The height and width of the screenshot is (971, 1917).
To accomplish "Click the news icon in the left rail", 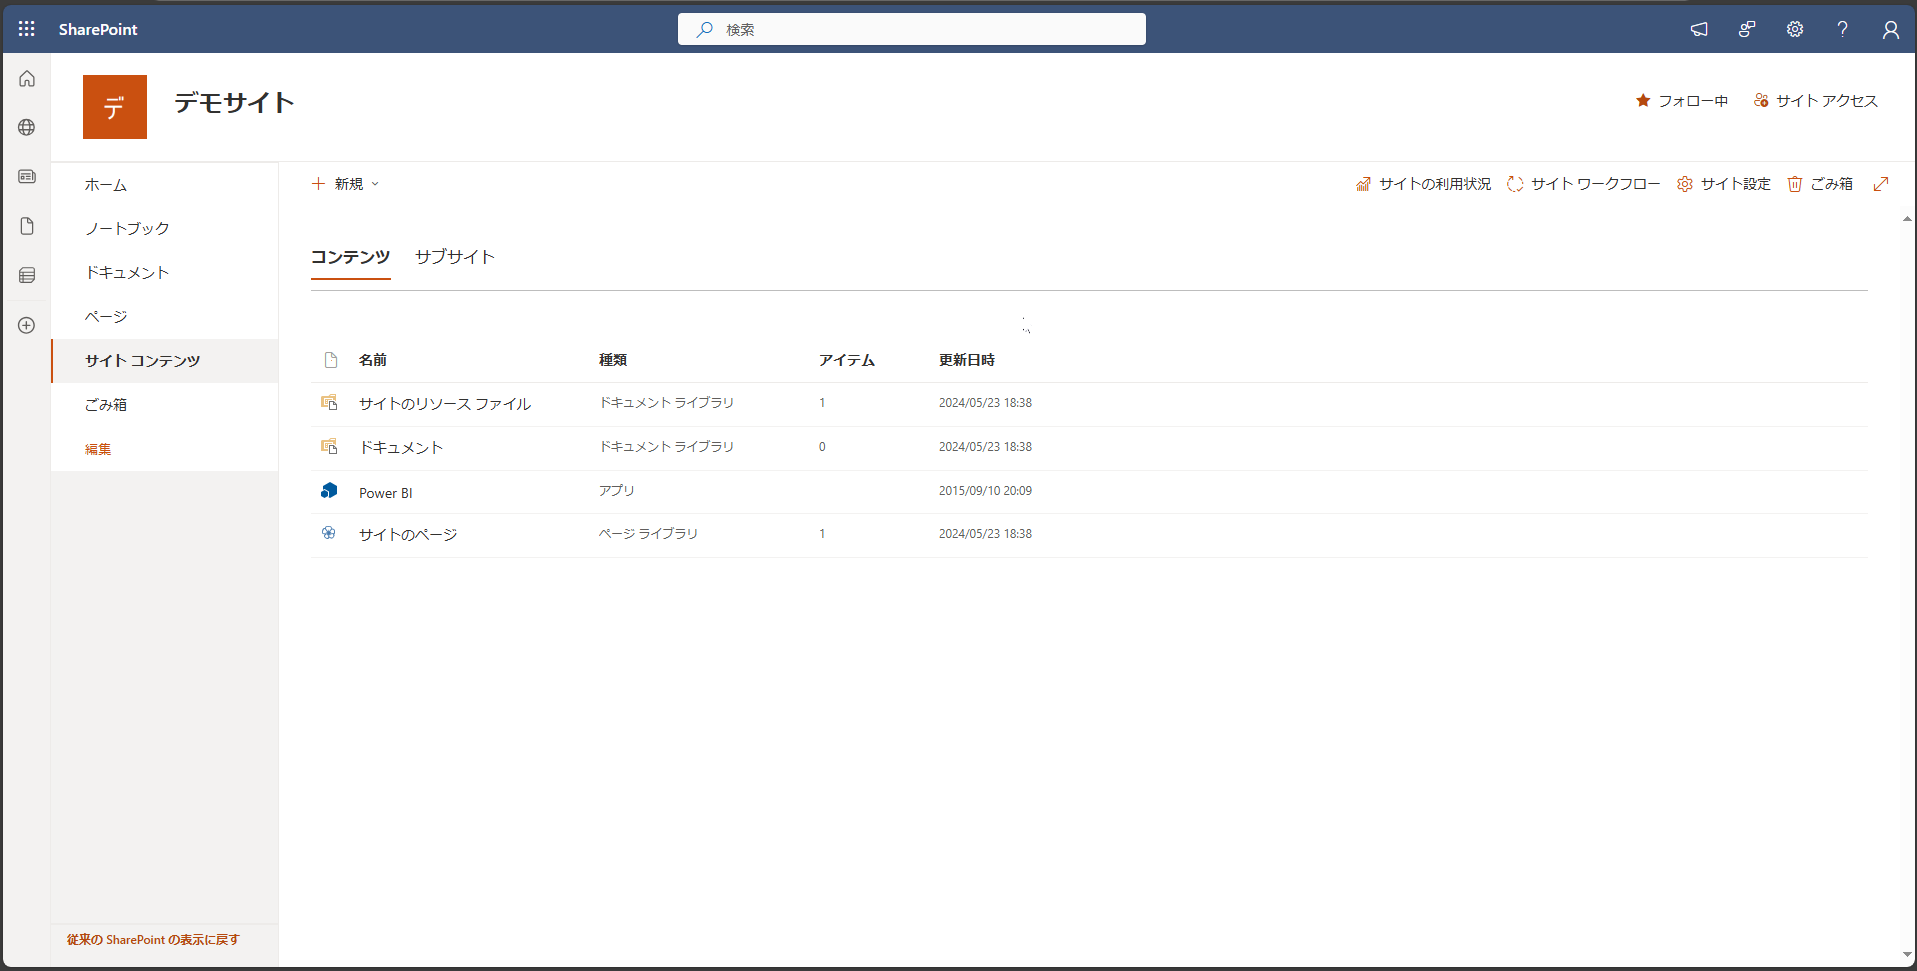I will click(26, 177).
